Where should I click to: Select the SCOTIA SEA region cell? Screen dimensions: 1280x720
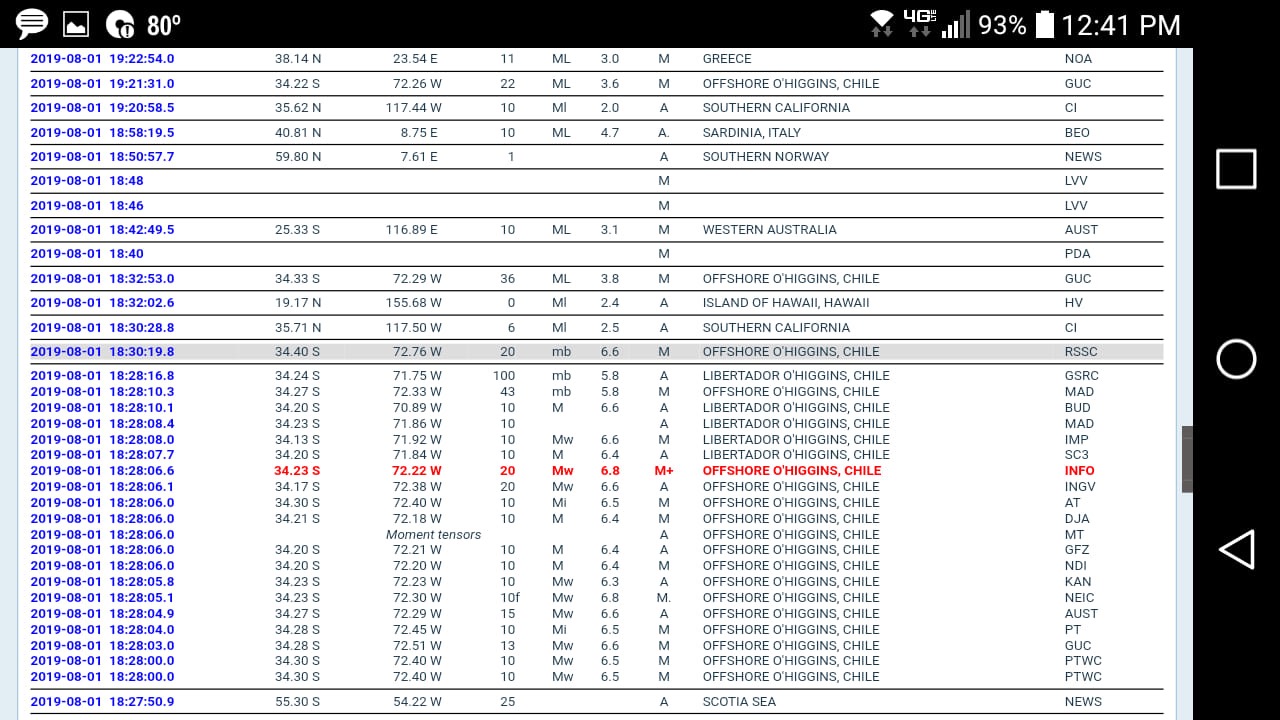click(x=739, y=702)
